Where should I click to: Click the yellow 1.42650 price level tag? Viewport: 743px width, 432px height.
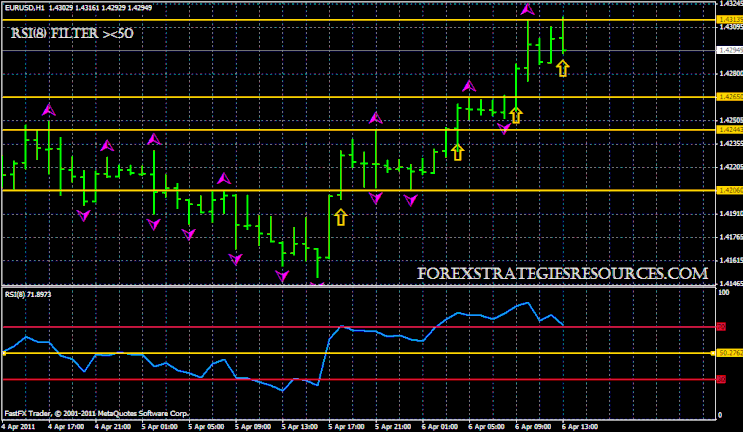(730, 97)
